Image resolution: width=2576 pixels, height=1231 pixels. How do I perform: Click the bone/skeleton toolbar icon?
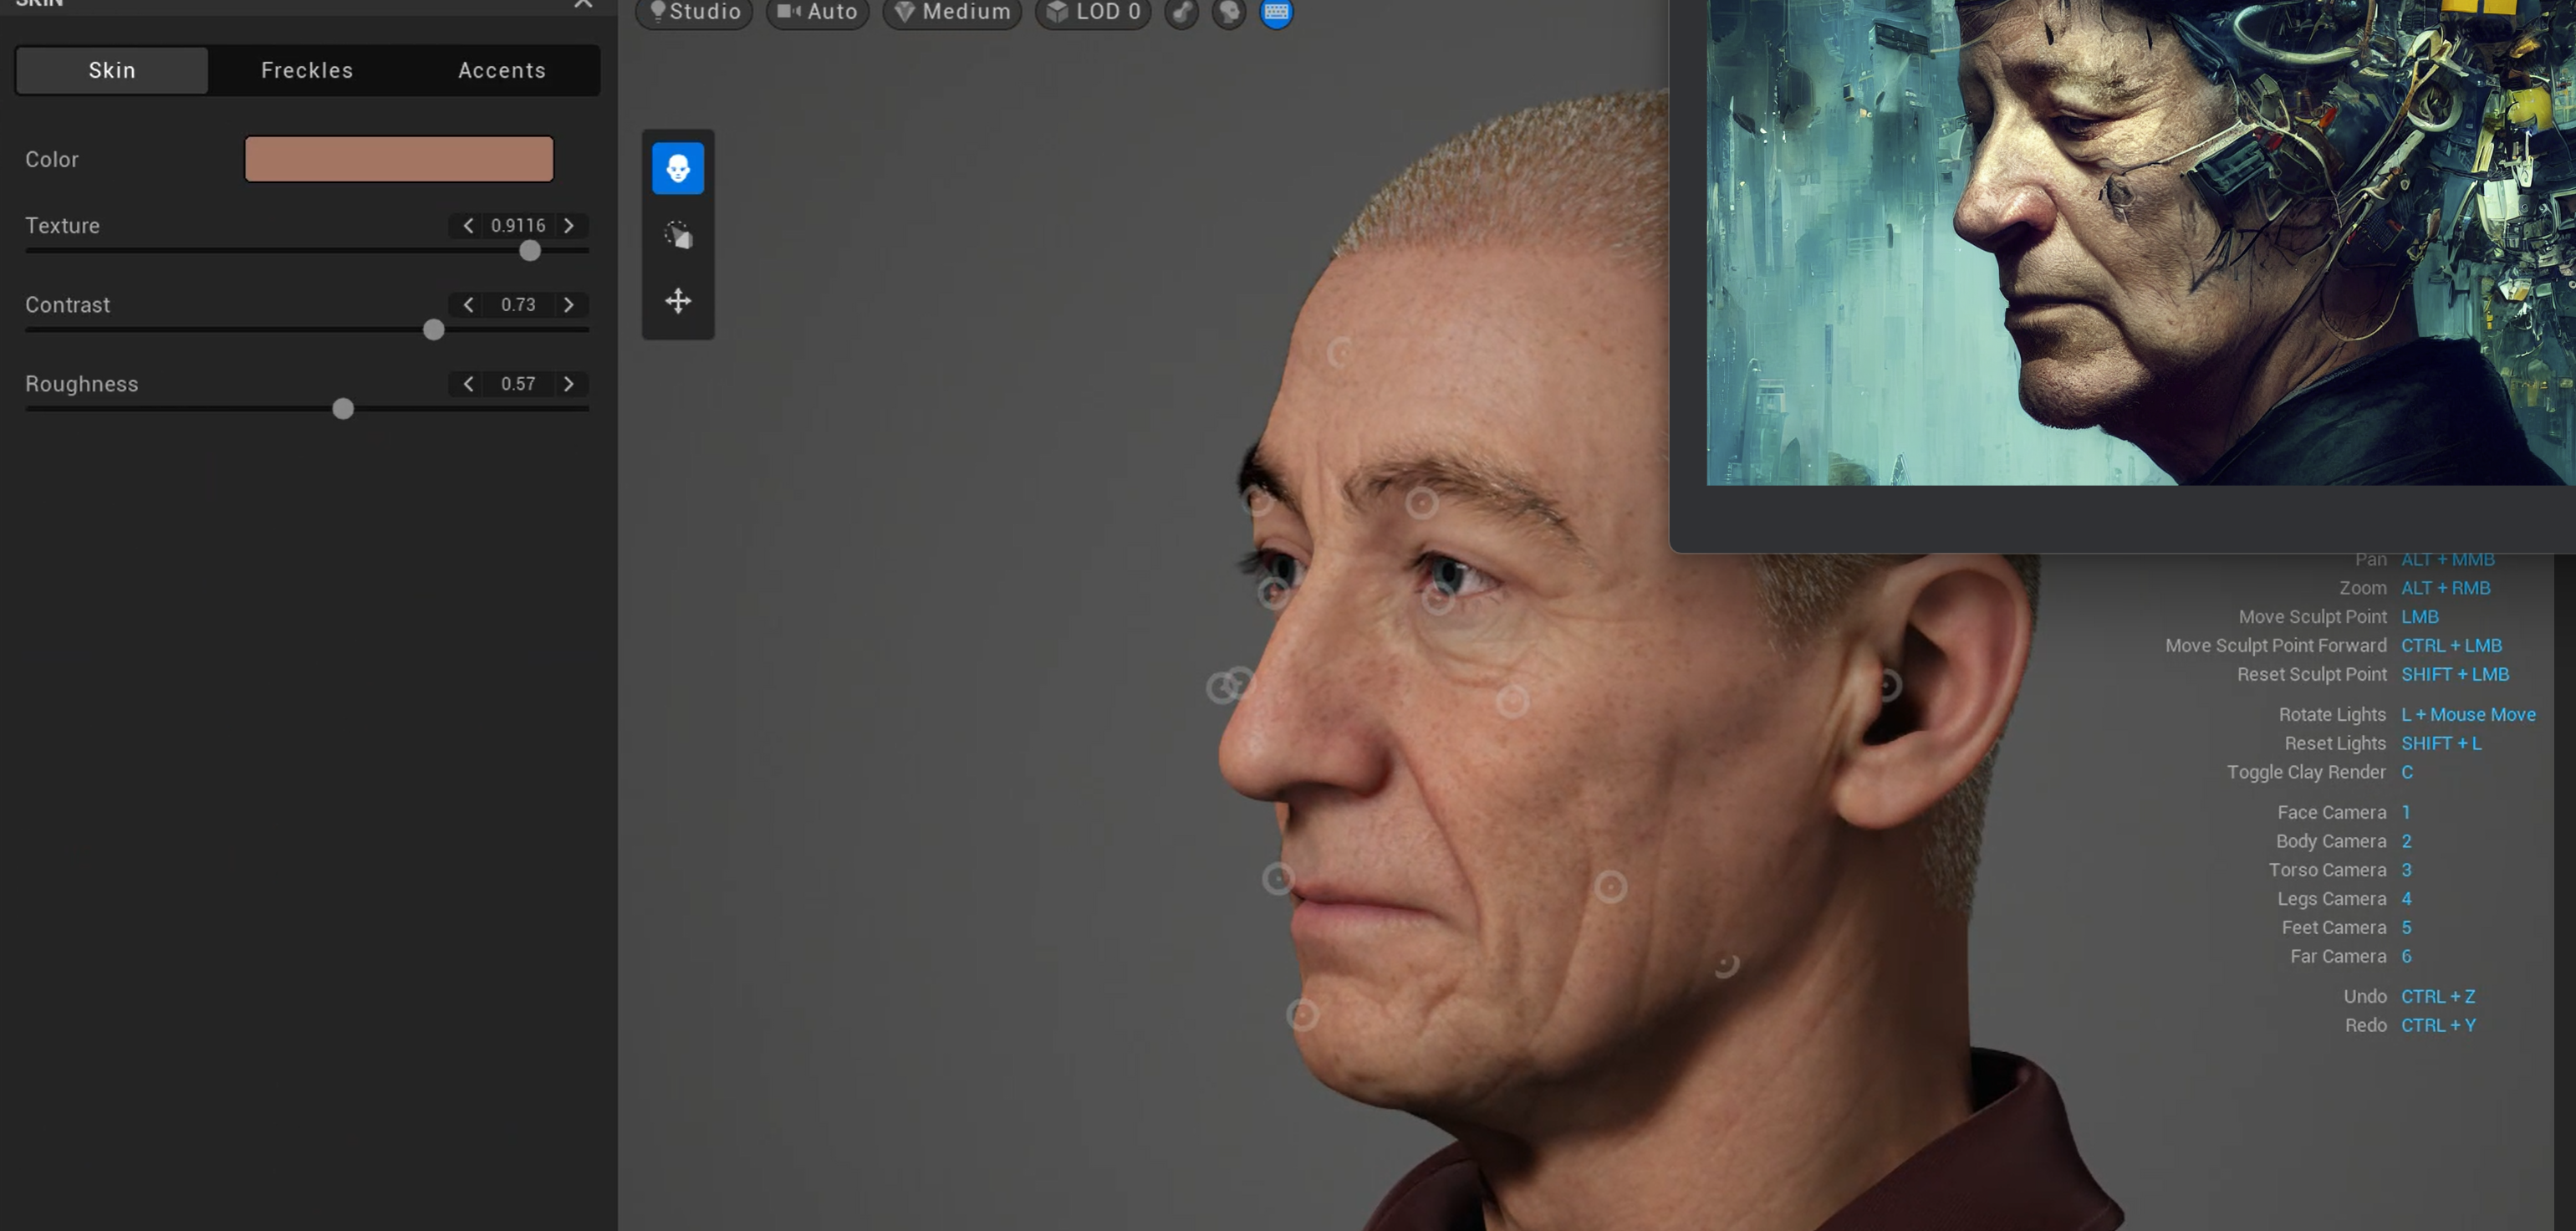[1182, 12]
